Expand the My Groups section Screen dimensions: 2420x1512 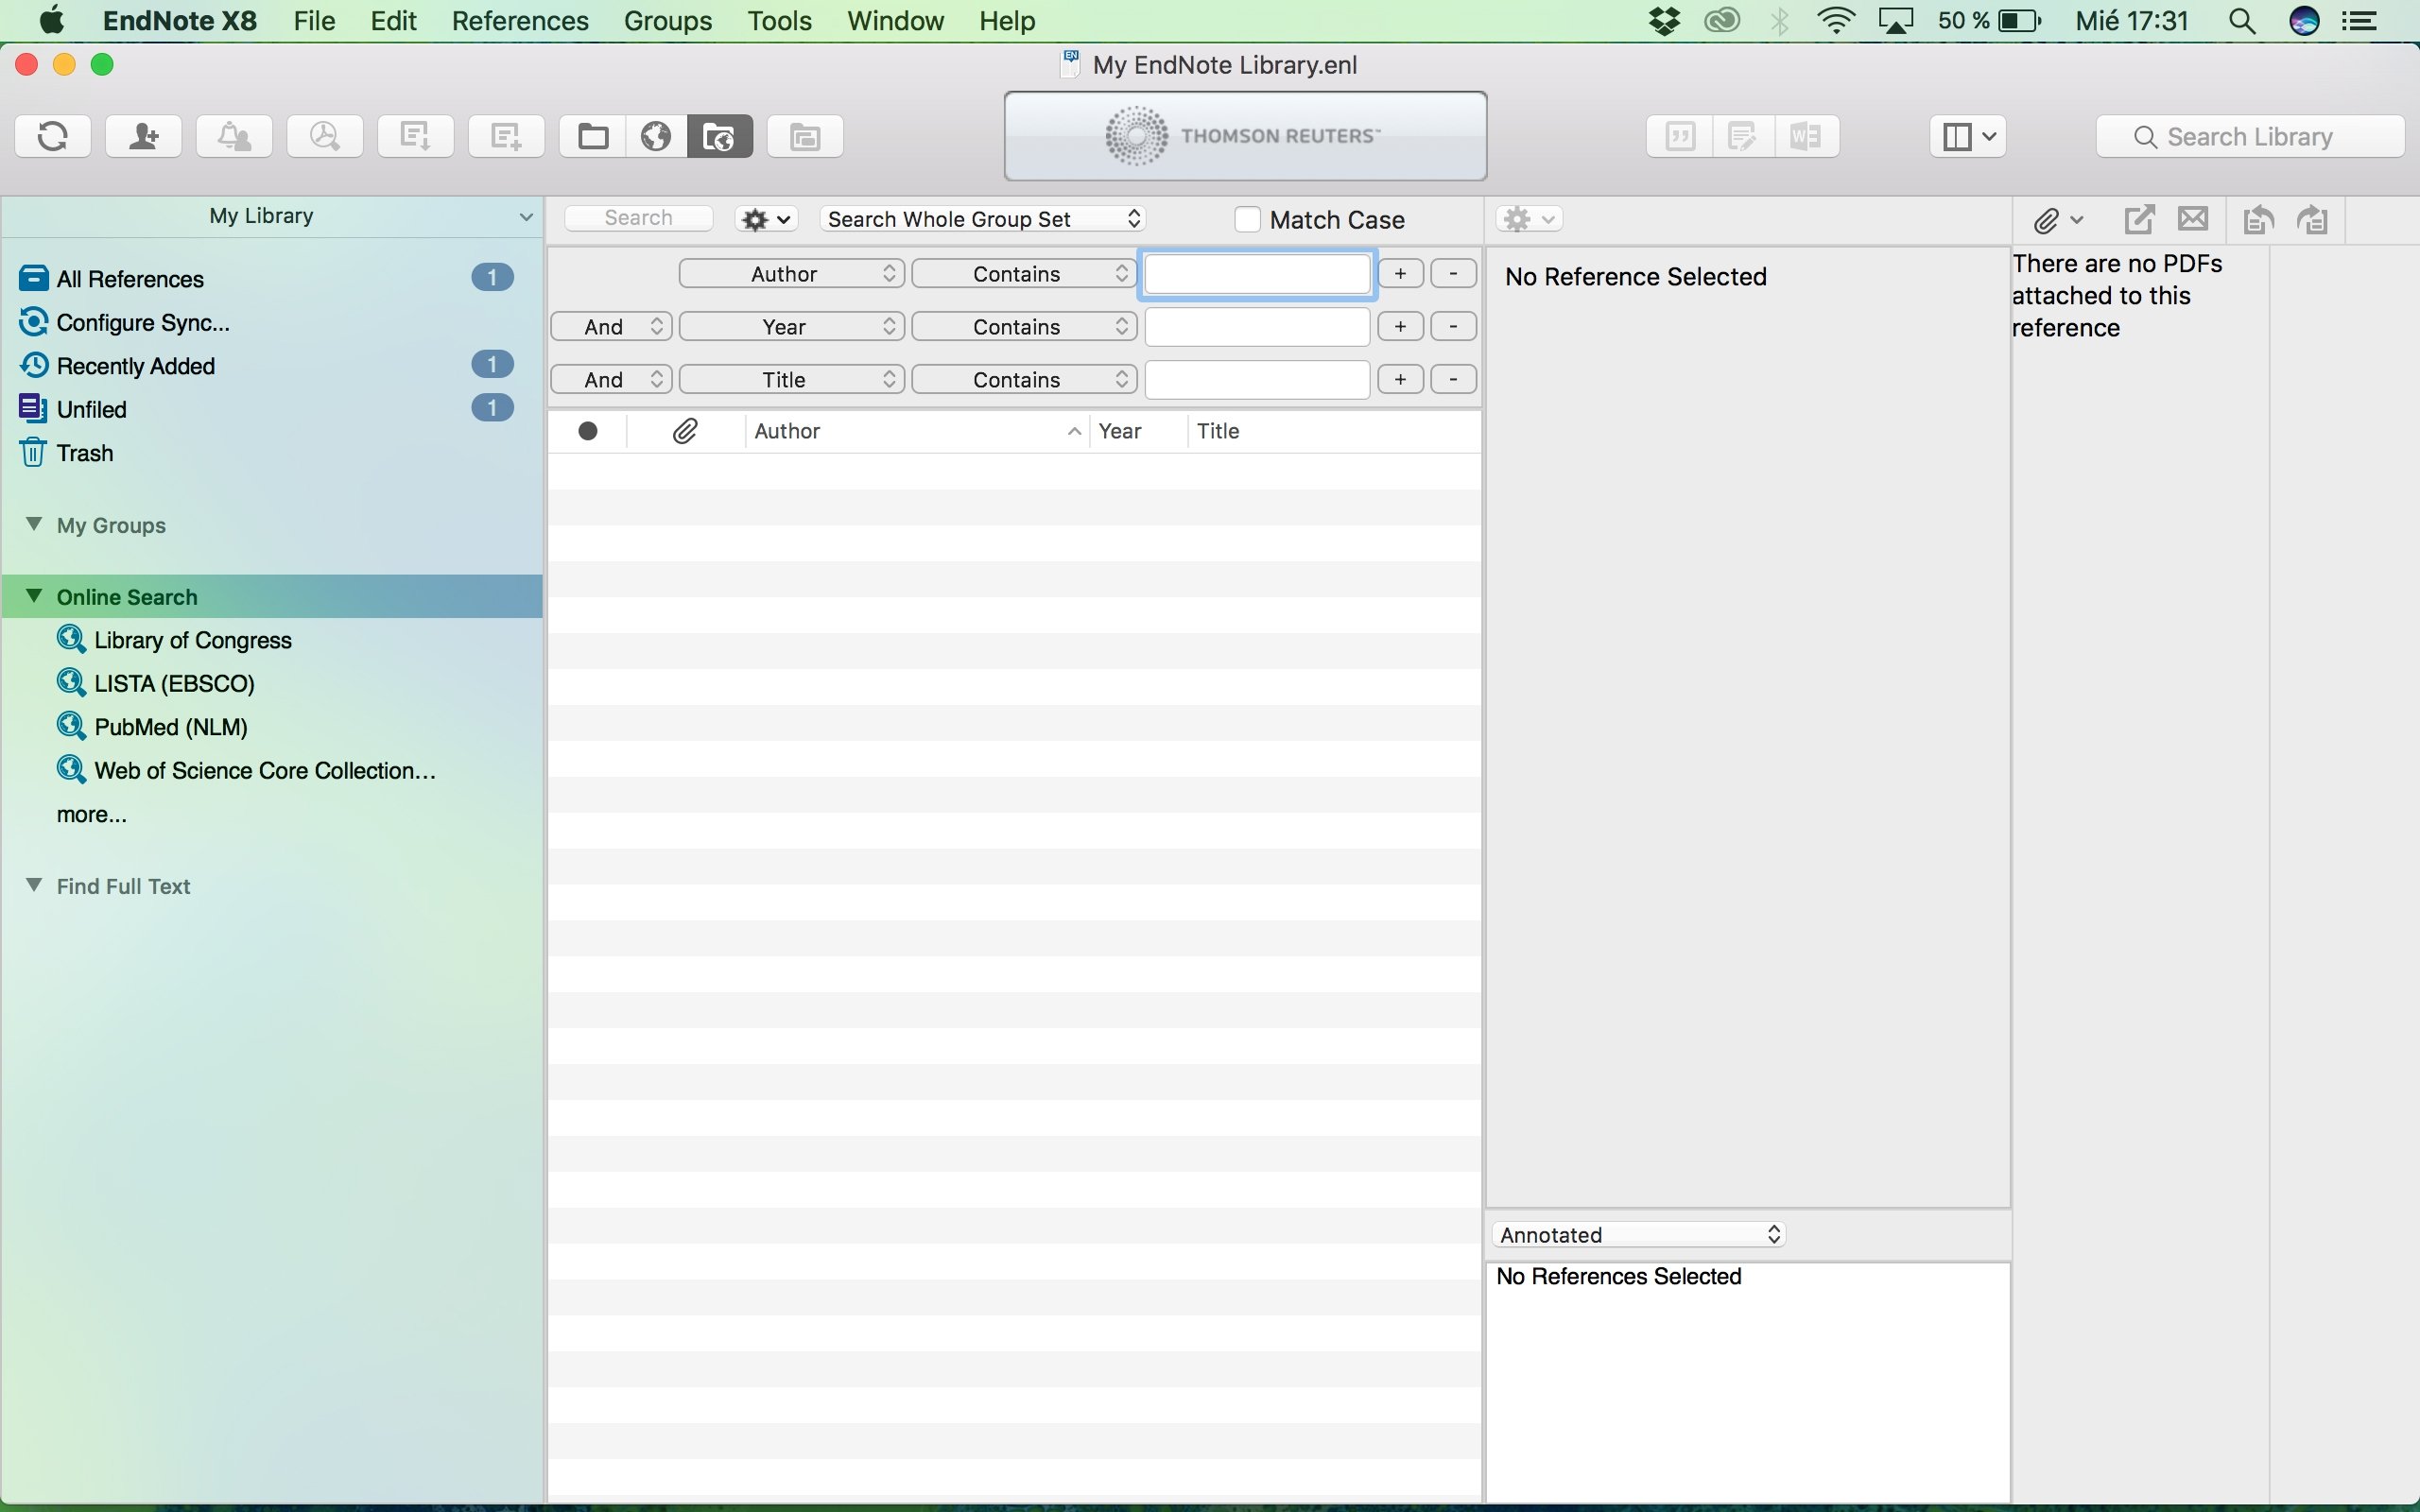[31, 523]
